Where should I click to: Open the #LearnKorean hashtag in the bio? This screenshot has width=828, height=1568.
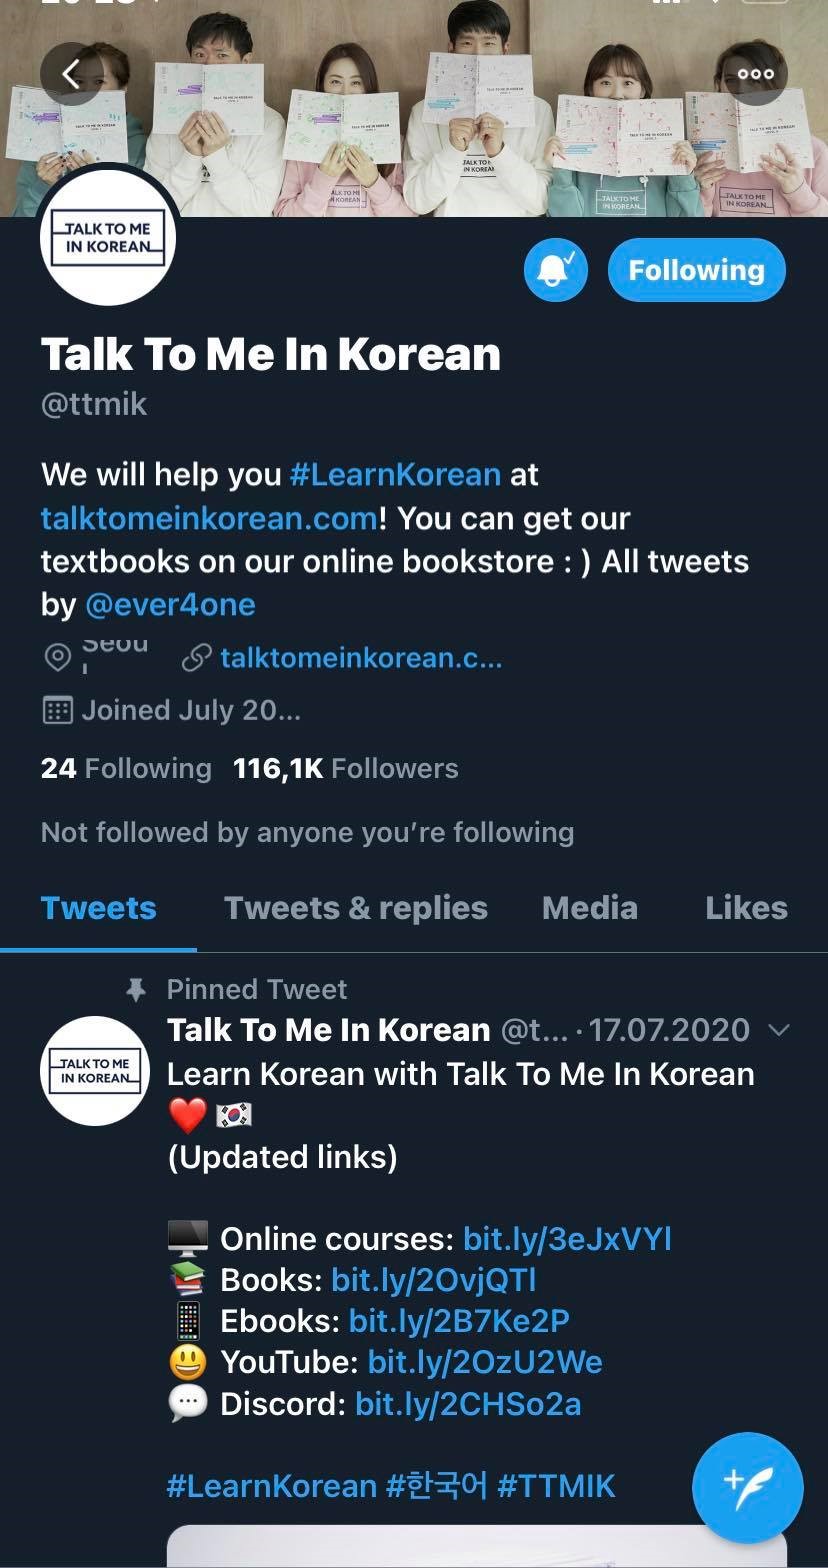click(x=395, y=474)
